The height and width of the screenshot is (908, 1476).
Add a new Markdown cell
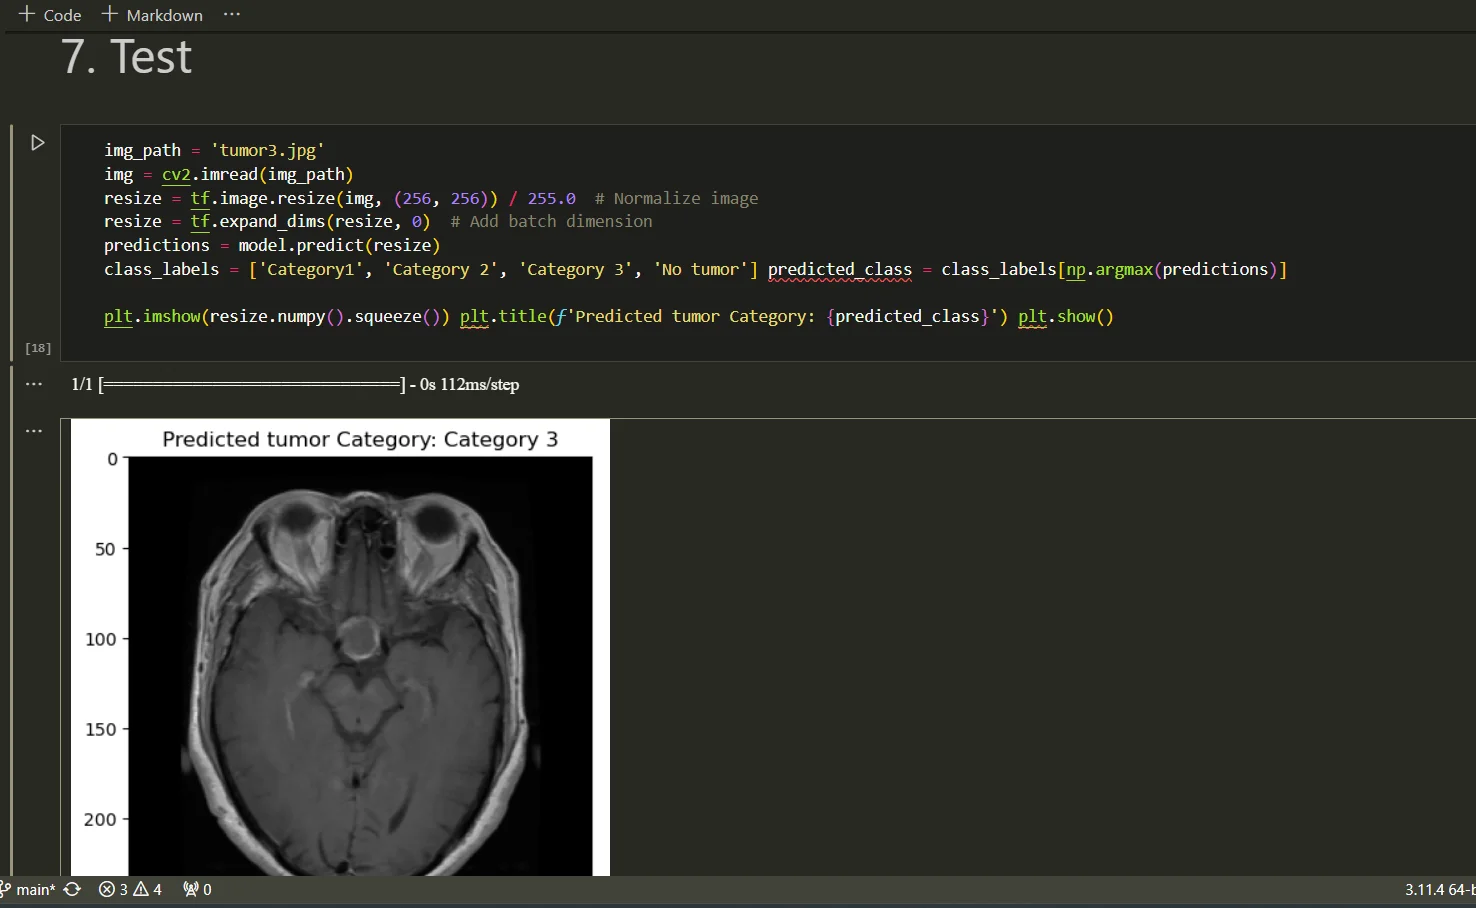point(152,15)
